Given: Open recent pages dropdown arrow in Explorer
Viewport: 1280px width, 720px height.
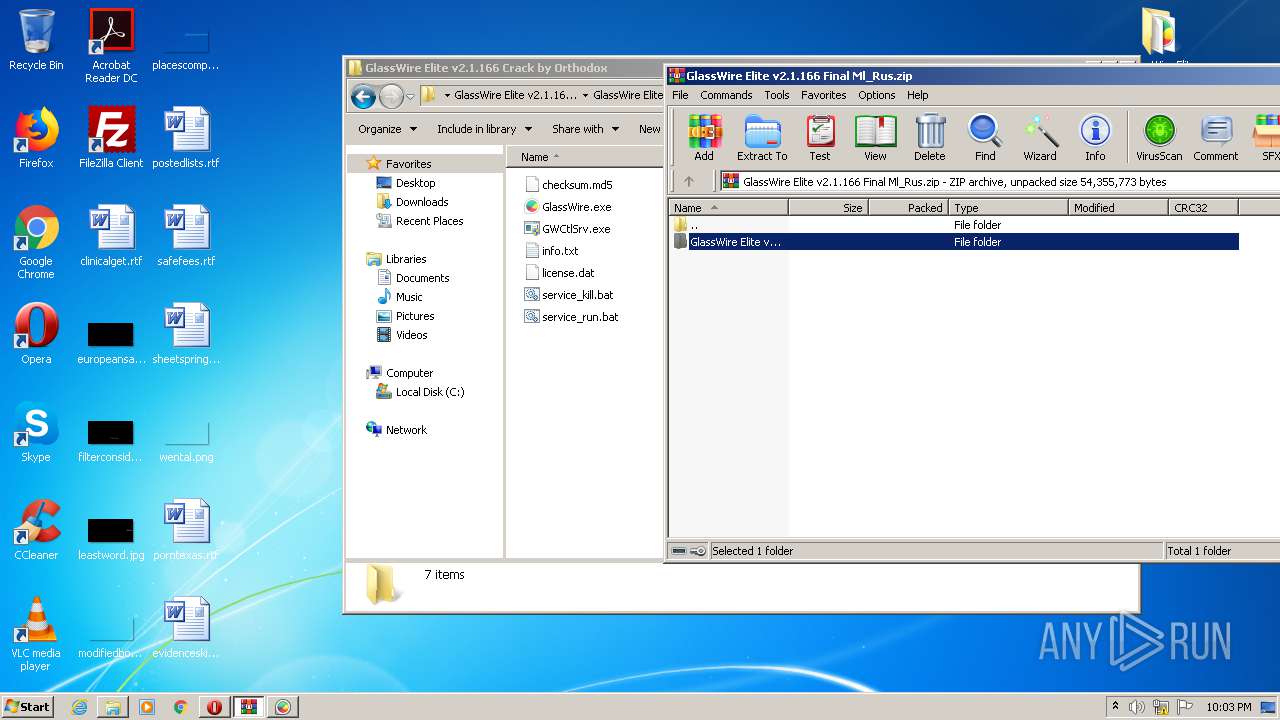Looking at the screenshot, I should point(410,97).
